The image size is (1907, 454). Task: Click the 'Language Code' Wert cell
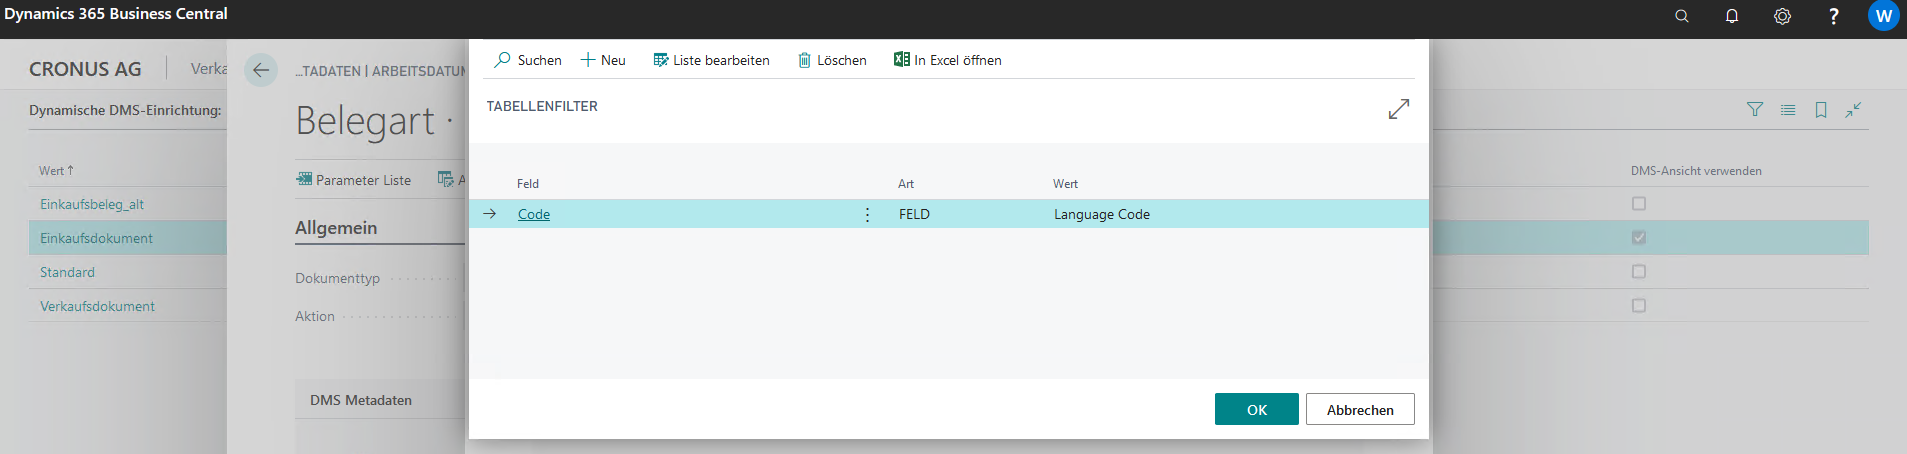point(1101,215)
